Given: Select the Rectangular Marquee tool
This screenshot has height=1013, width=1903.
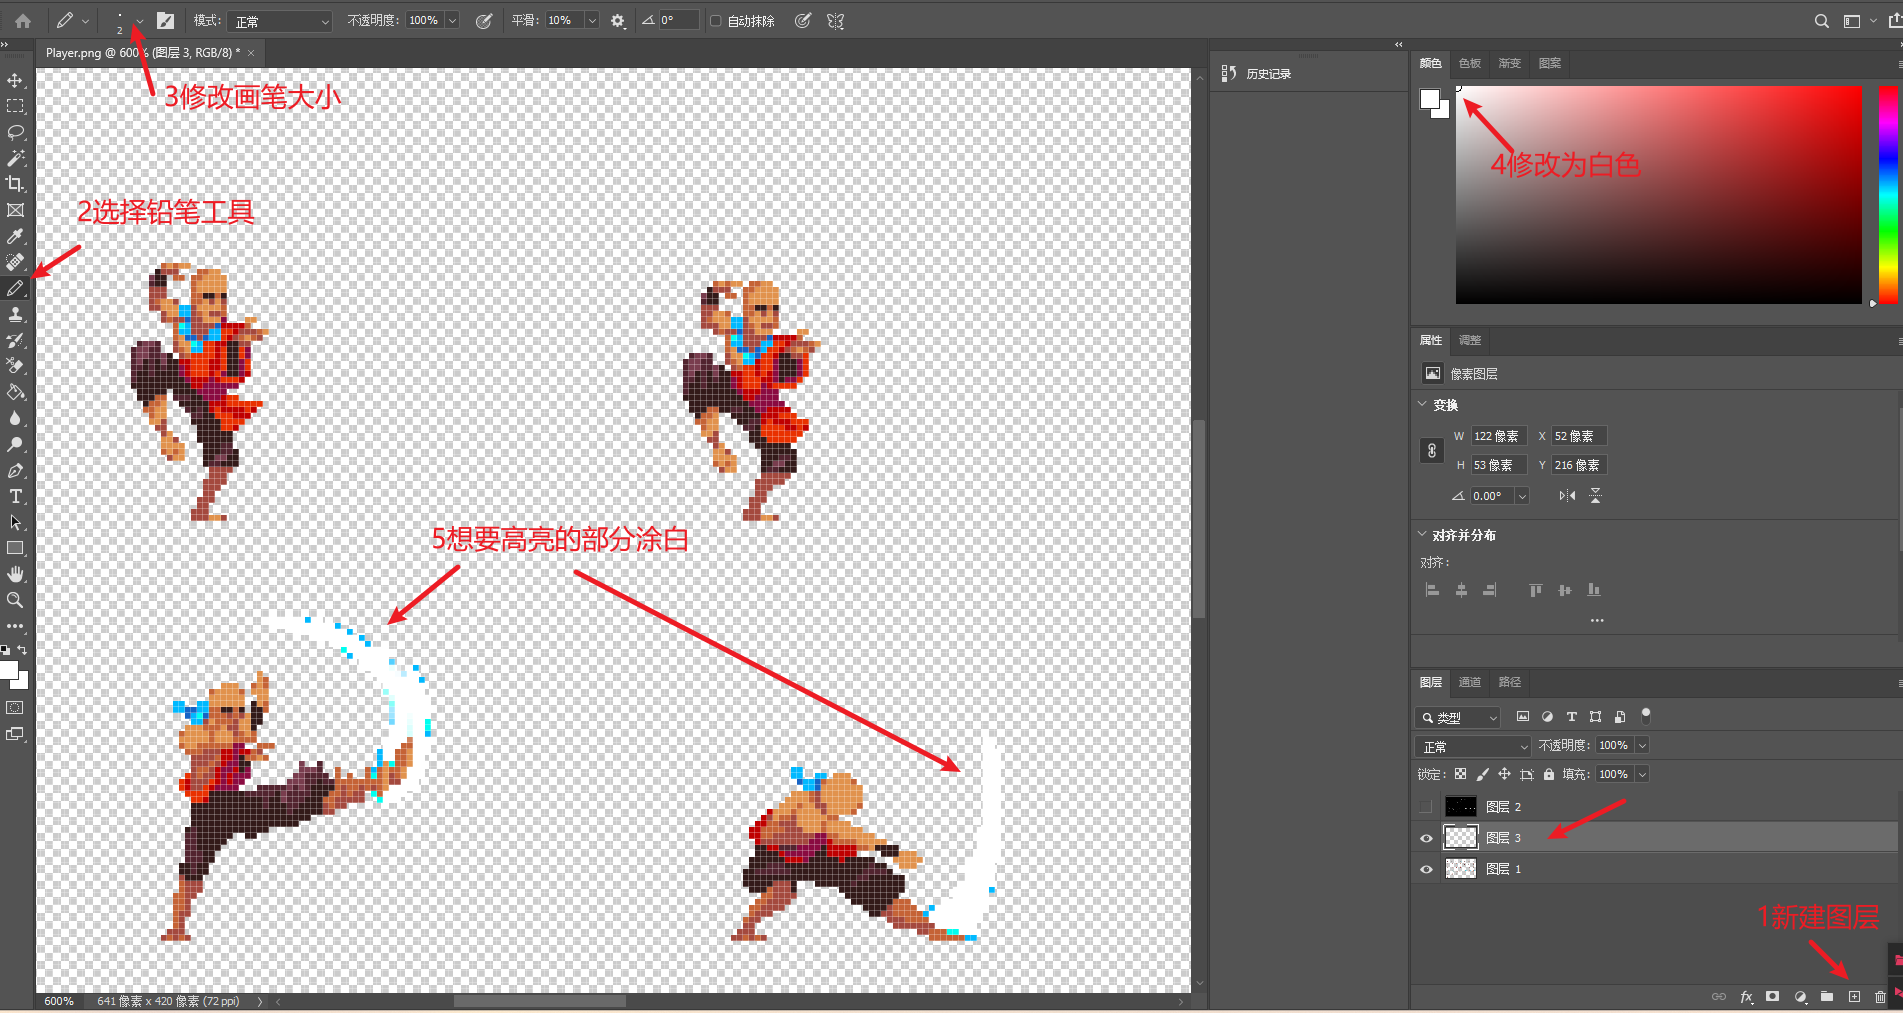Looking at the screenshot, I should [15, 106].
